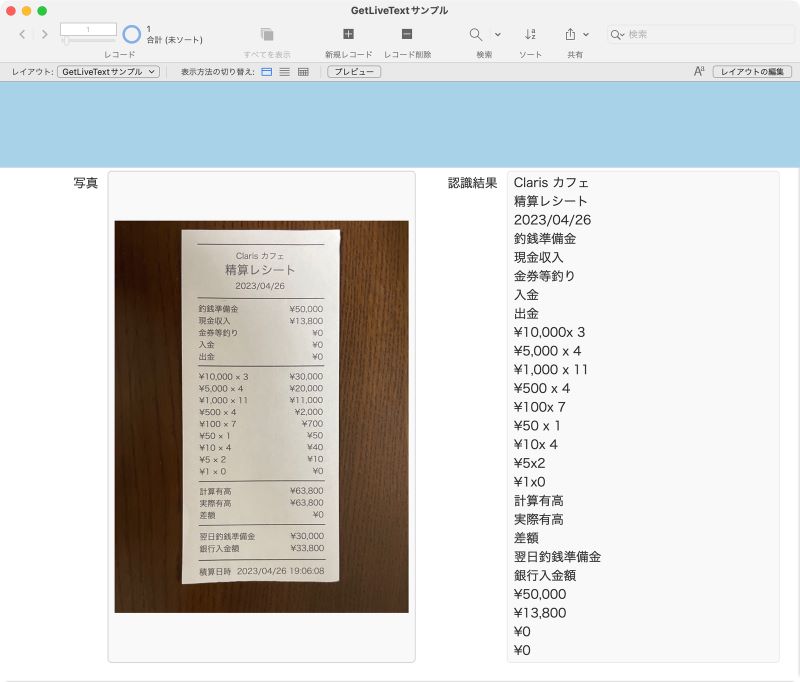The width and height of the screenshot is (800, 682).
Task: Open the Share dropdown arrow
Action: tap(586, 35)
